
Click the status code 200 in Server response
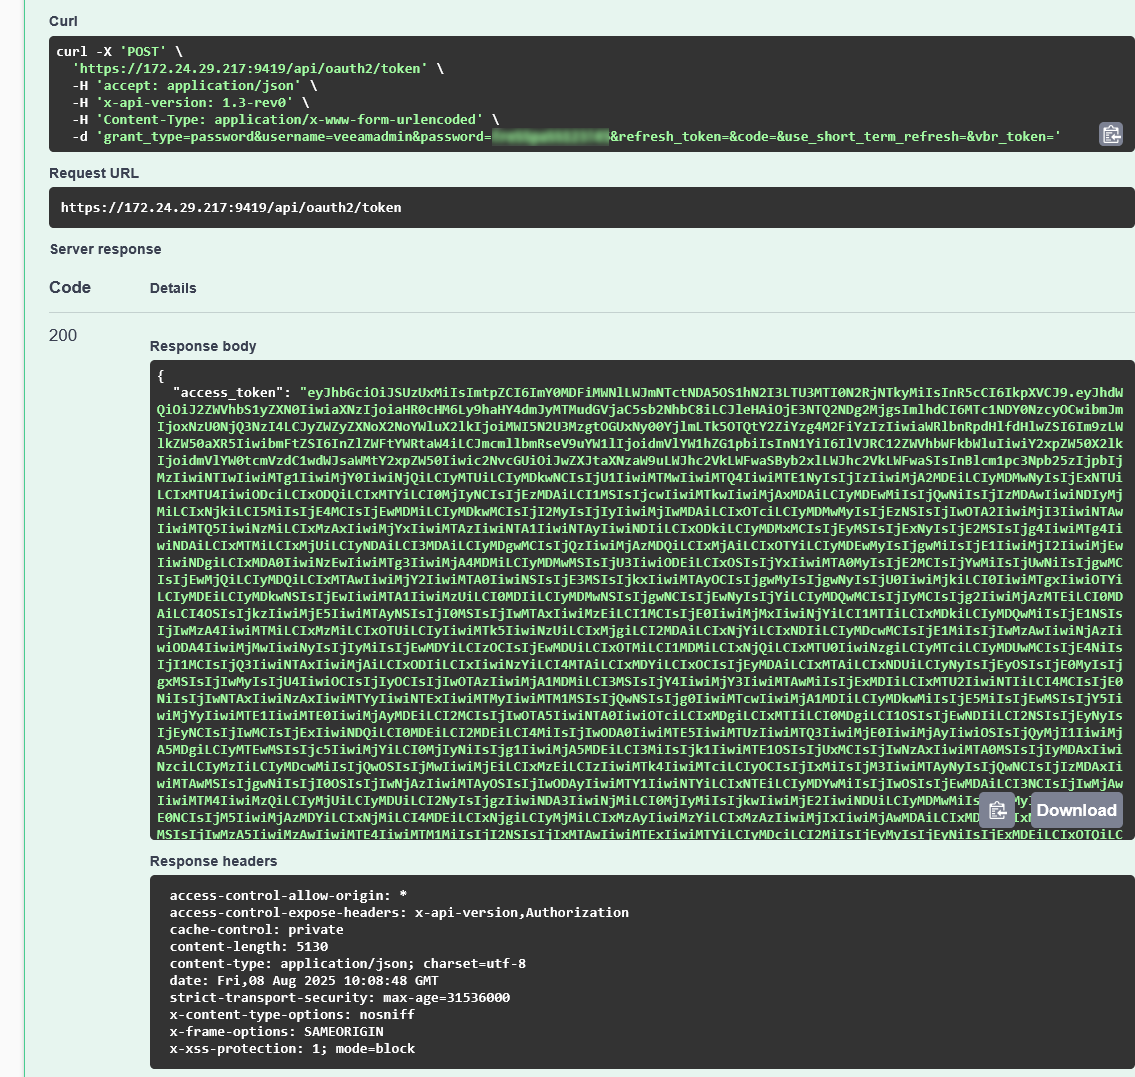pos(63,335)
